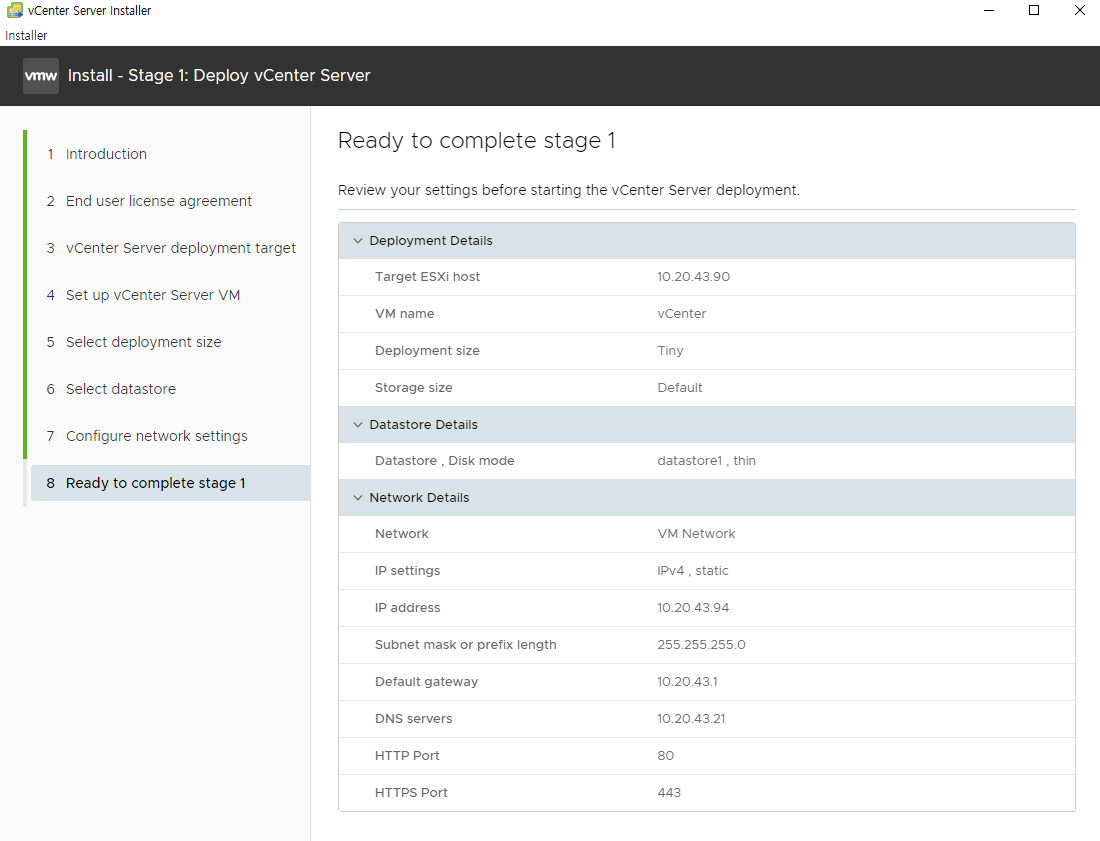Open the Installer menu
Image resolution: width=1100 pixels, height=841 pixels.
tap(26, 36)
